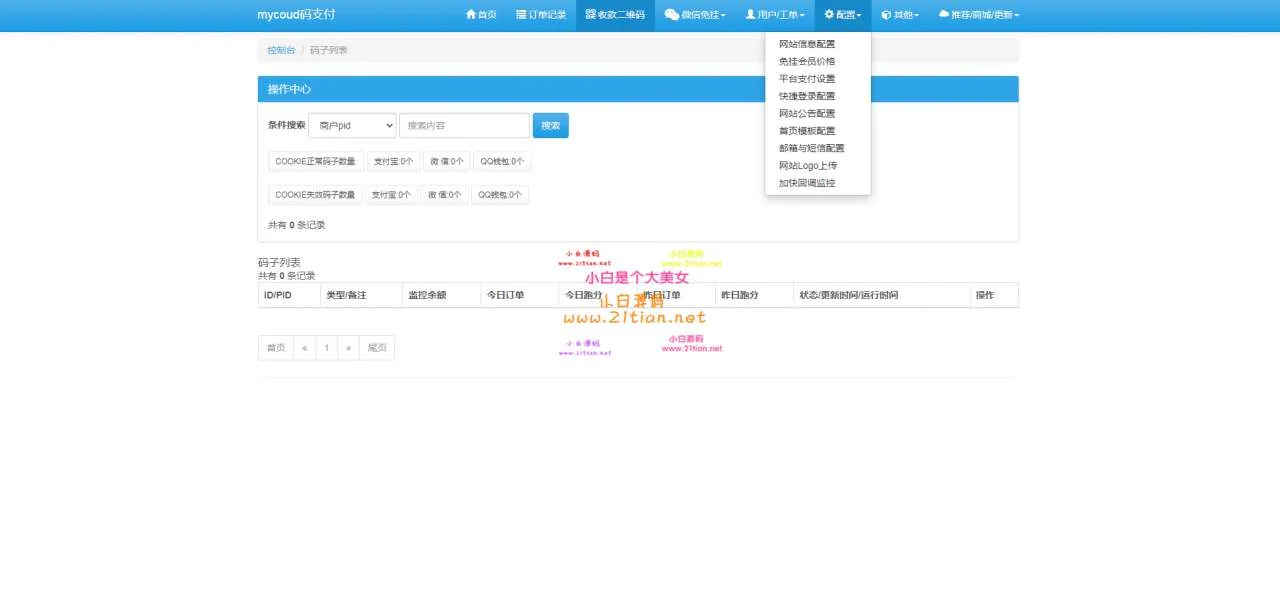
Task: Click the cloud icon for 推荐/商城/更新
Action: point(943,15)
